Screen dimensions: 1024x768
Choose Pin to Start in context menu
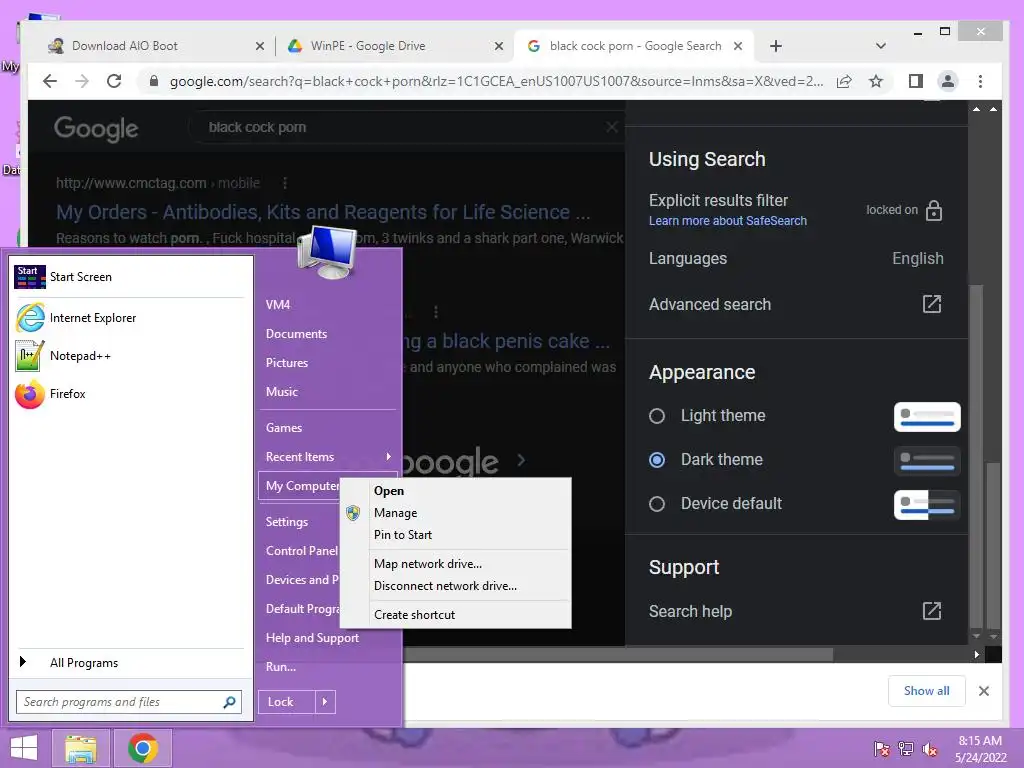pyautogui.click(x=403, y=535)
